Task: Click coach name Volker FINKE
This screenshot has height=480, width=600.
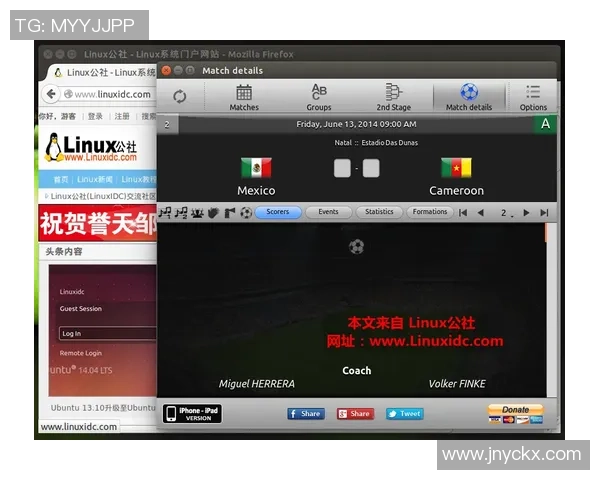Action: (x=457, y=384)
